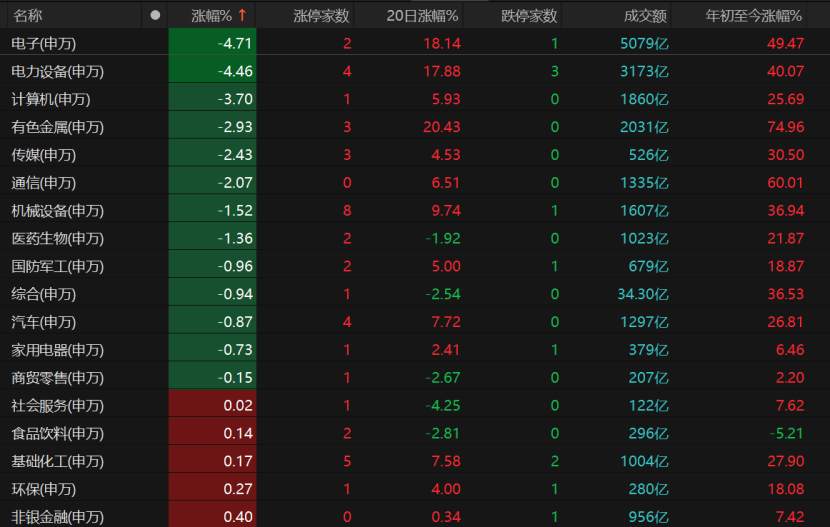Open the 电力设备(申万) sector row

[415, 71]
